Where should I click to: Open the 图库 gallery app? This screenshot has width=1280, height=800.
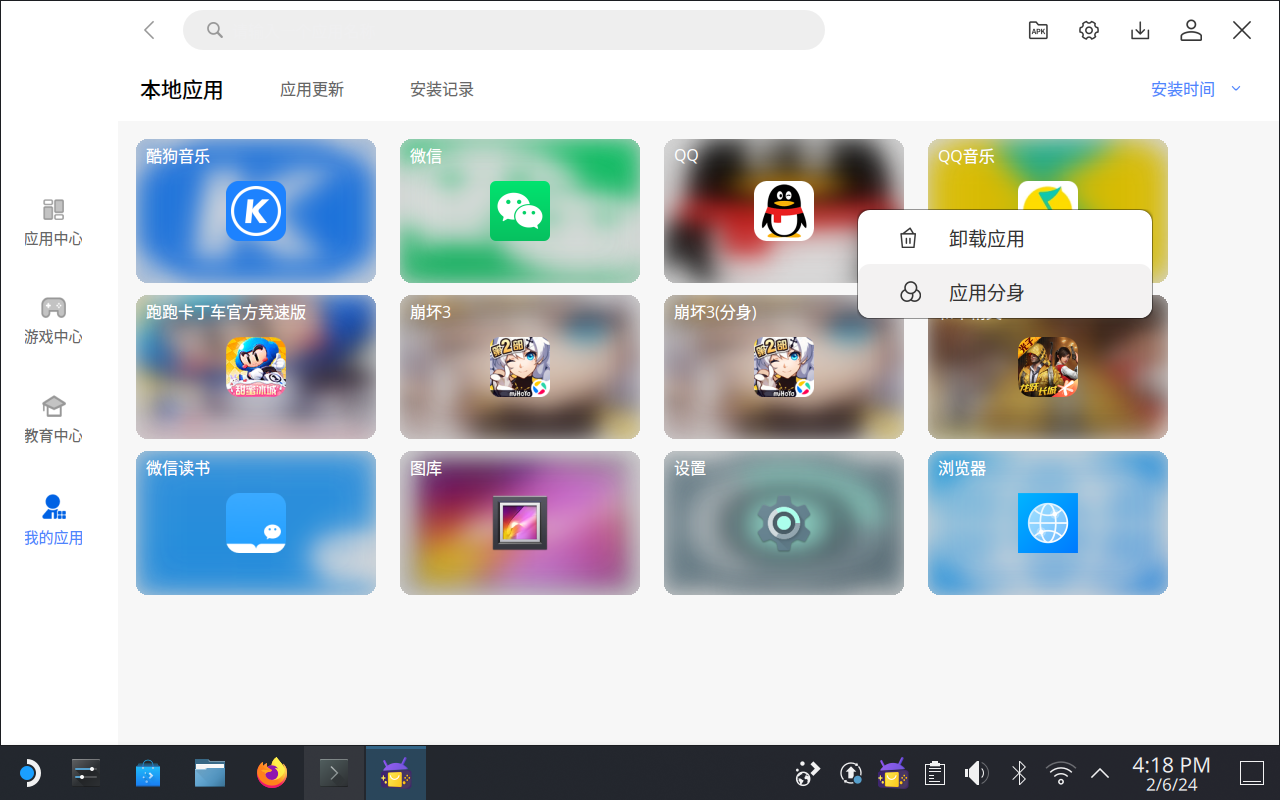pos(520,523)
